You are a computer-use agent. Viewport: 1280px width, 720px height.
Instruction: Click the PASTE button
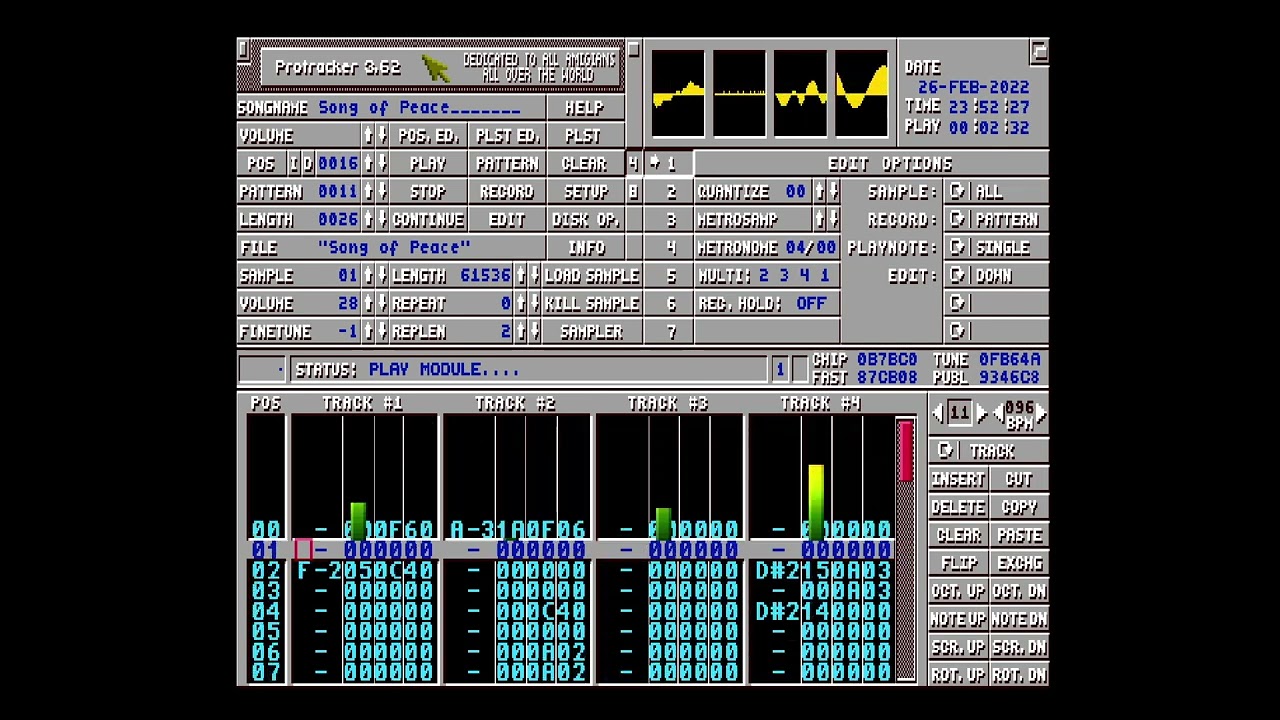point(1019,536)
